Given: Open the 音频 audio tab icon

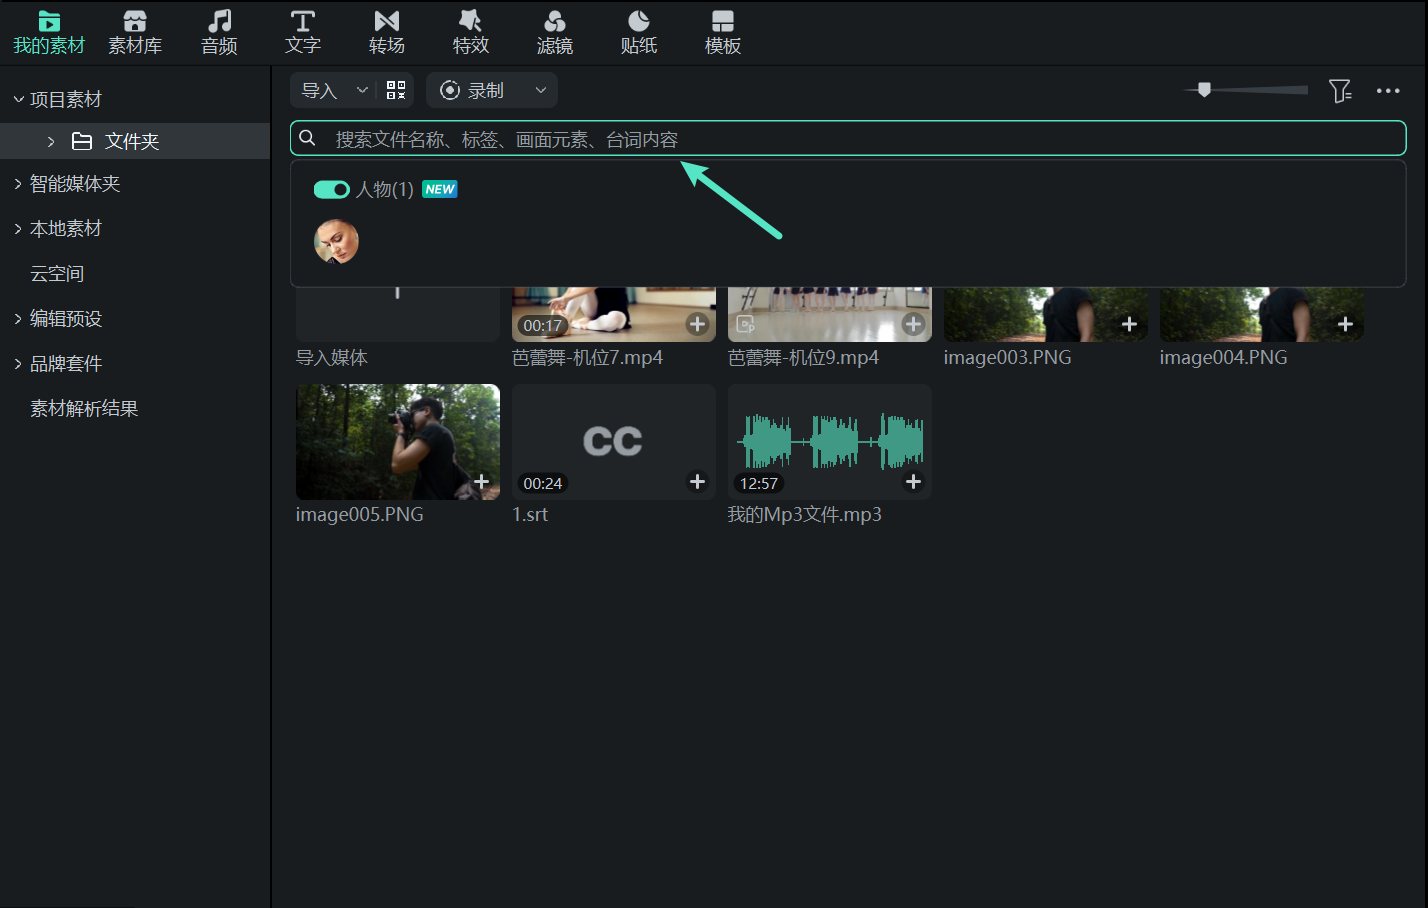Looking at the screenshot, I should 219,21.
